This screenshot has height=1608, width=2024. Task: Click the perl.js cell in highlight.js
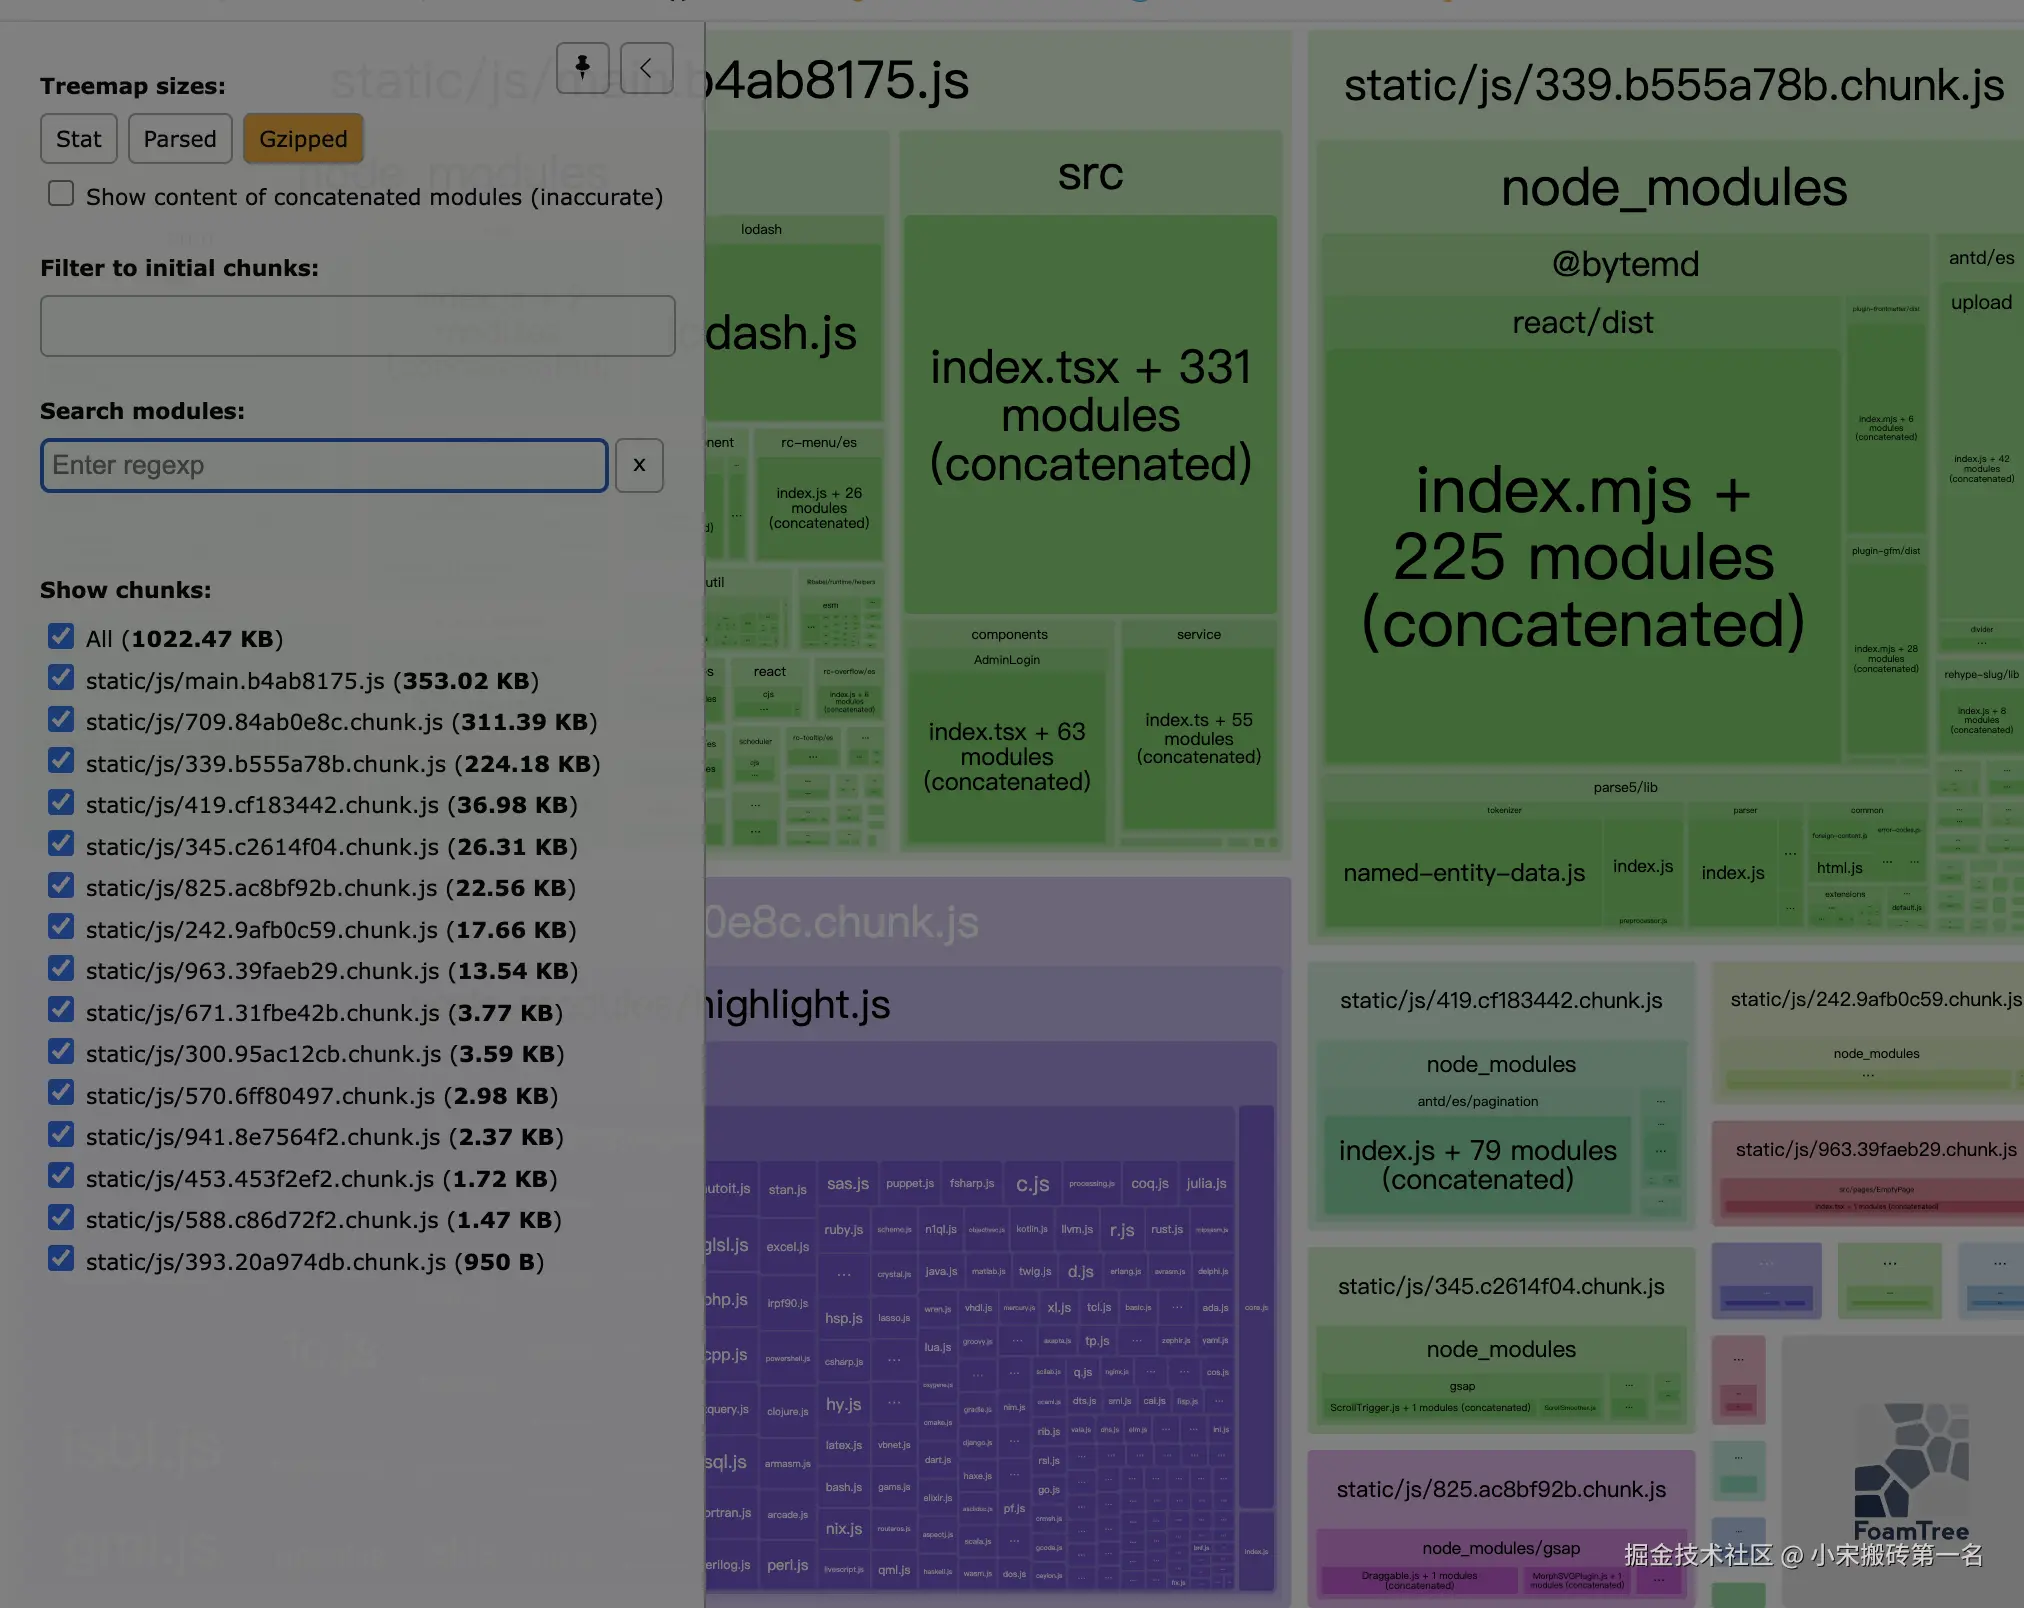pos(787,1565)
